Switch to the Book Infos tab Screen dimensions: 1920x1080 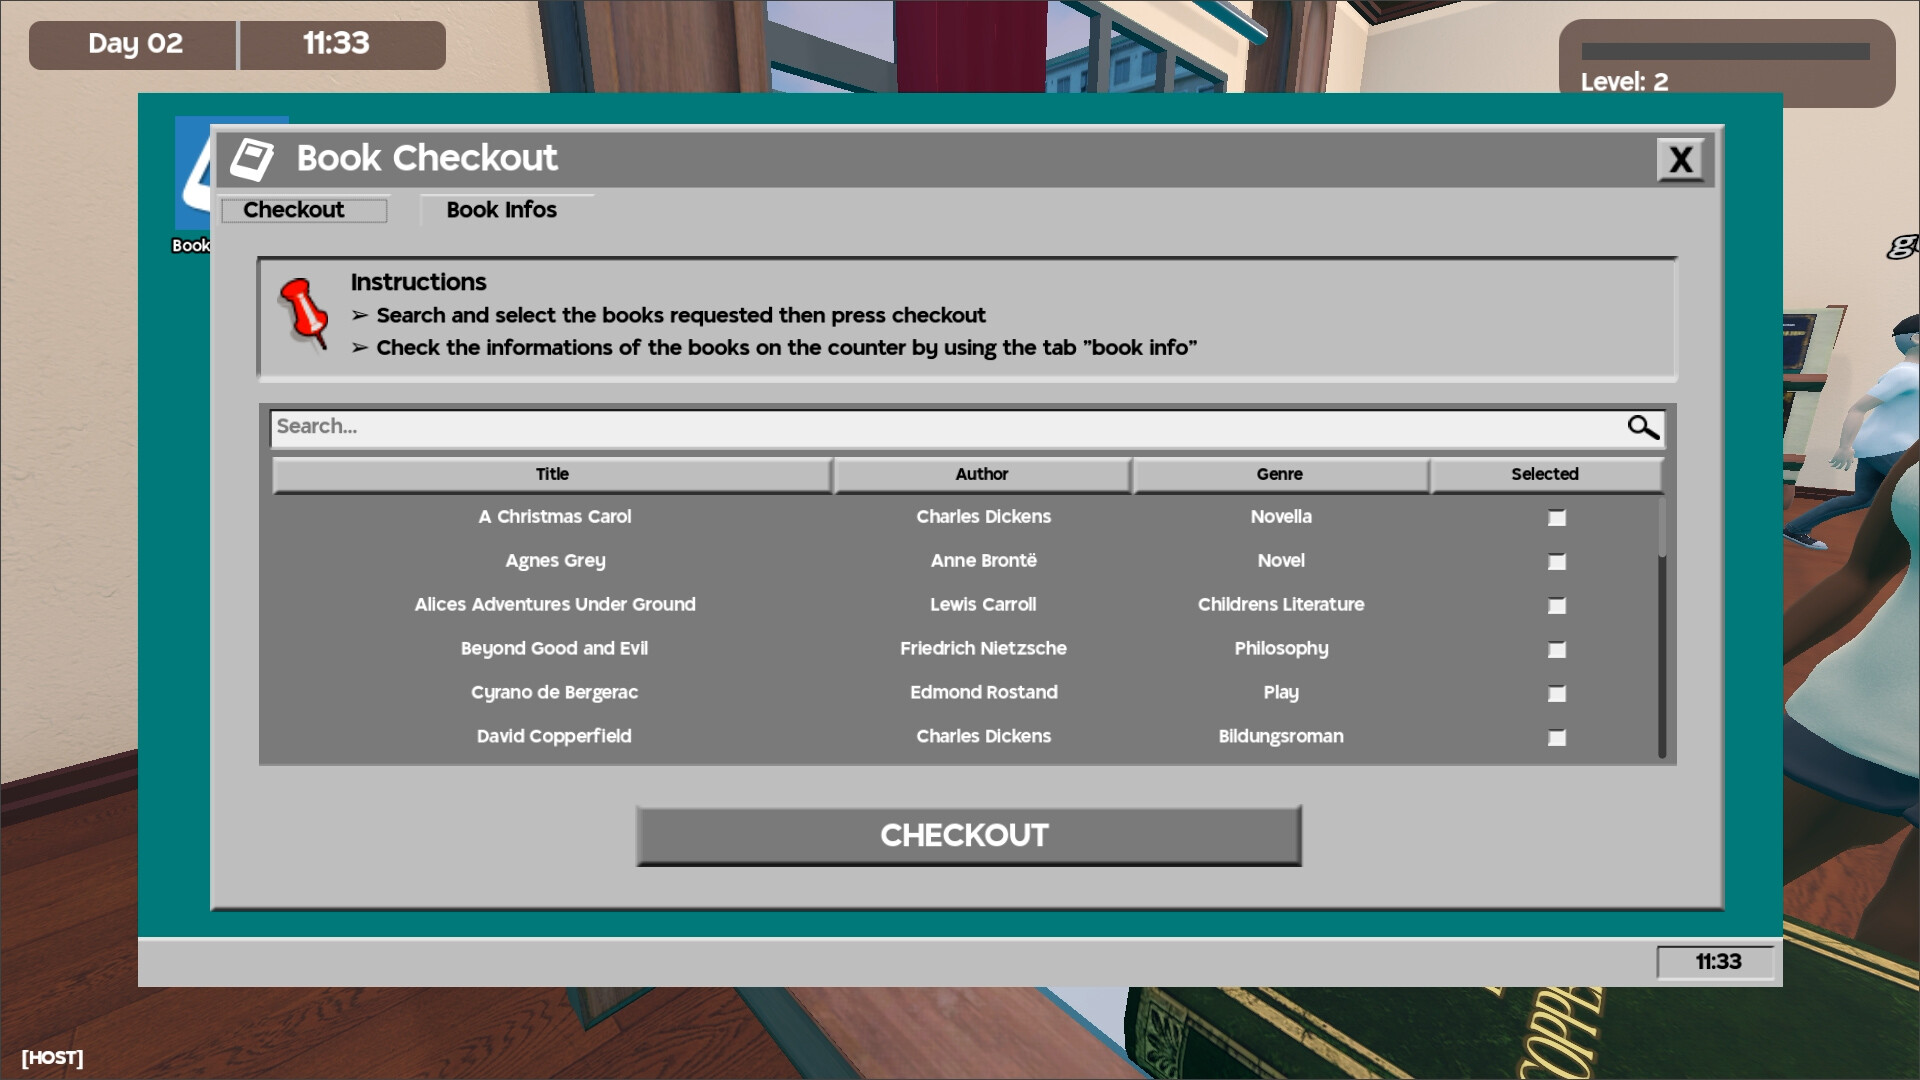(501, 210)
